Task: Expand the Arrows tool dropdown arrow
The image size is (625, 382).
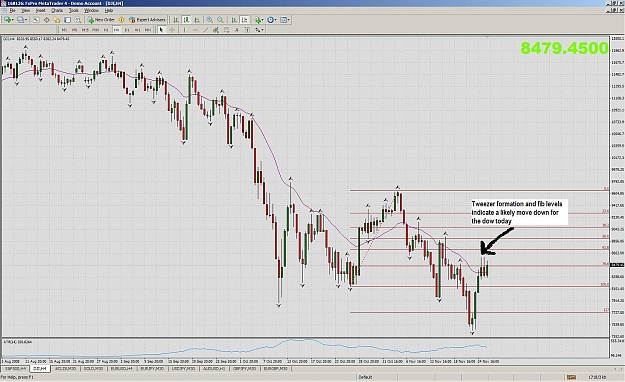Action: (x=262, y=30)
